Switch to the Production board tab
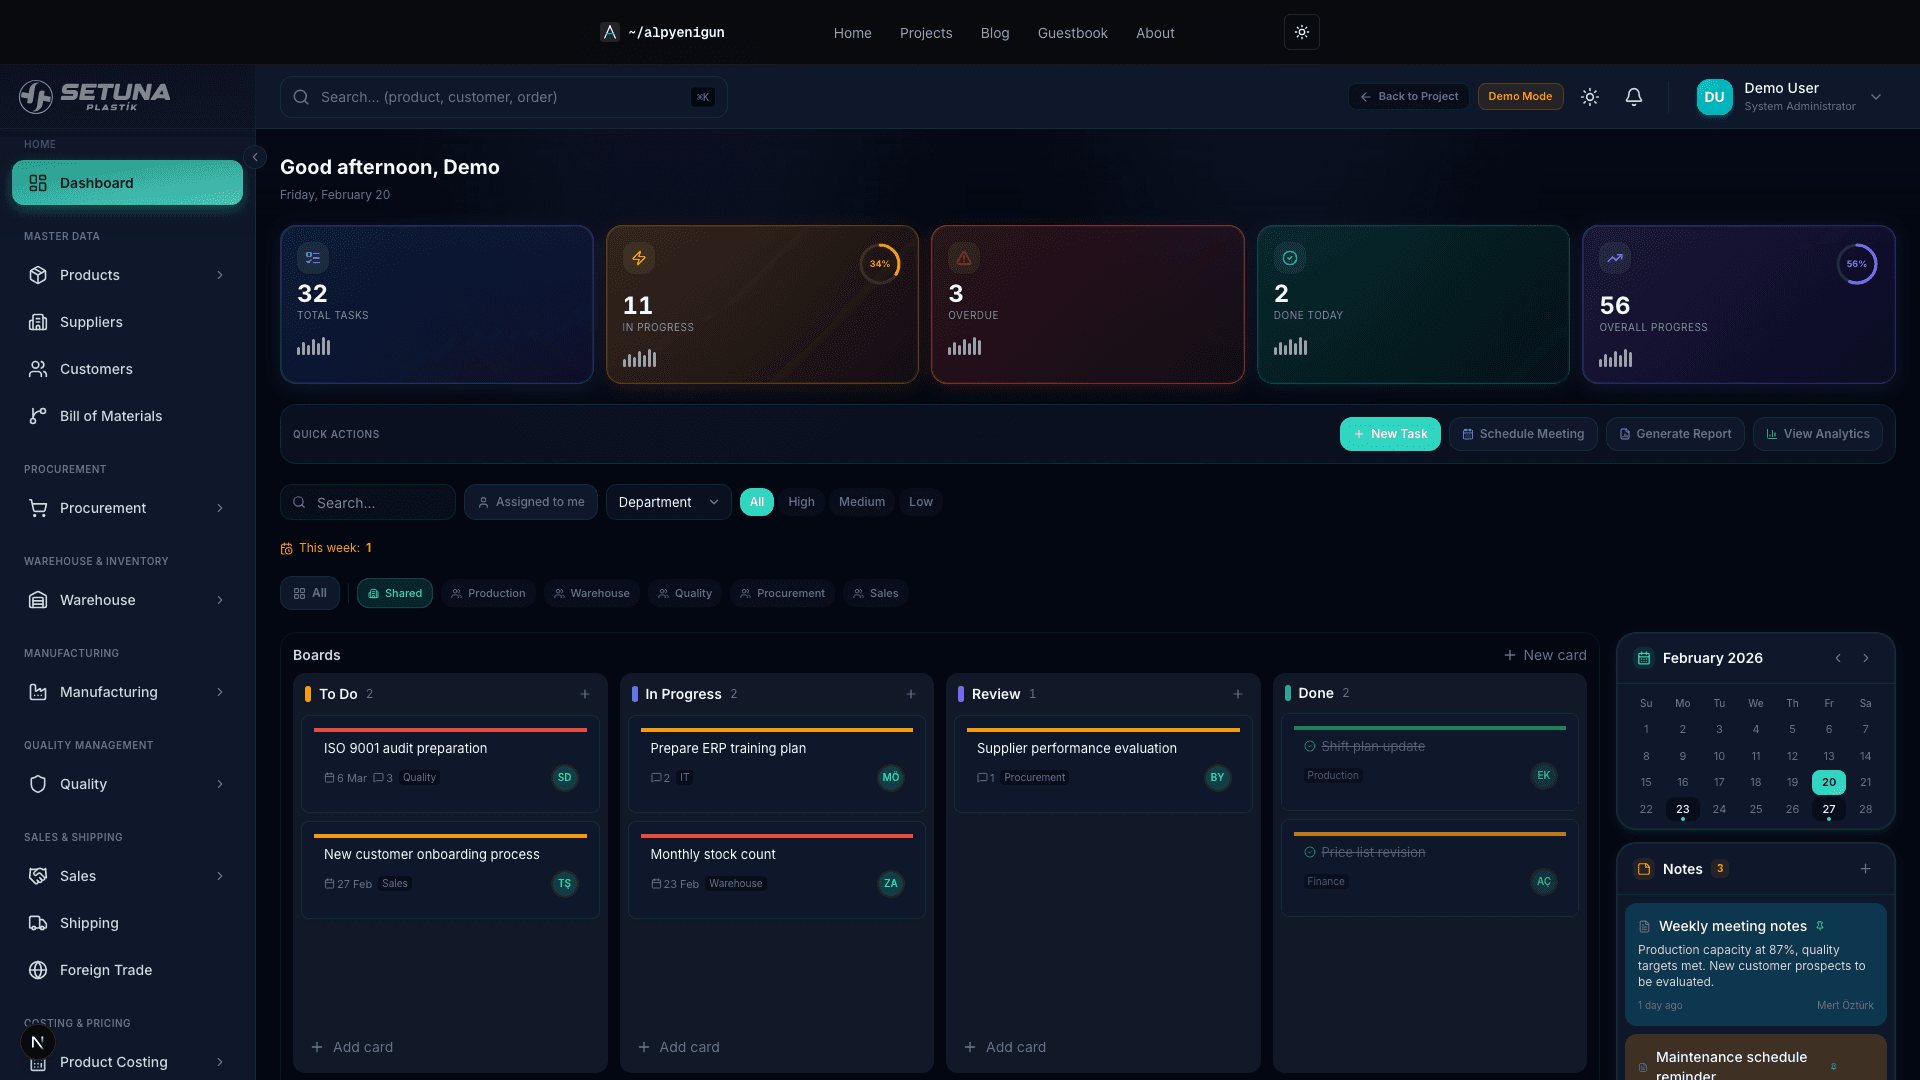The height and width of the screenshot is (1080, 1920). point(488,593)
